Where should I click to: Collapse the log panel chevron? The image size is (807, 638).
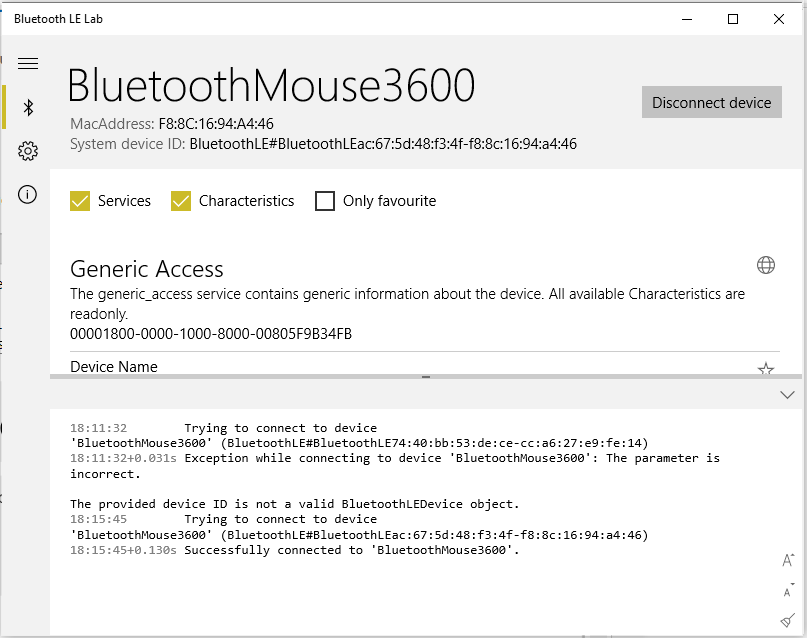(787, 395)
